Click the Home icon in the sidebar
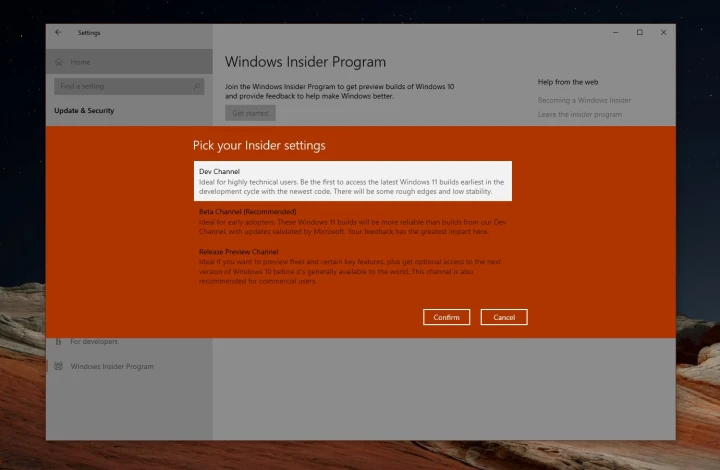The height and width of the screenshot is (470, 720). point(59,62)
